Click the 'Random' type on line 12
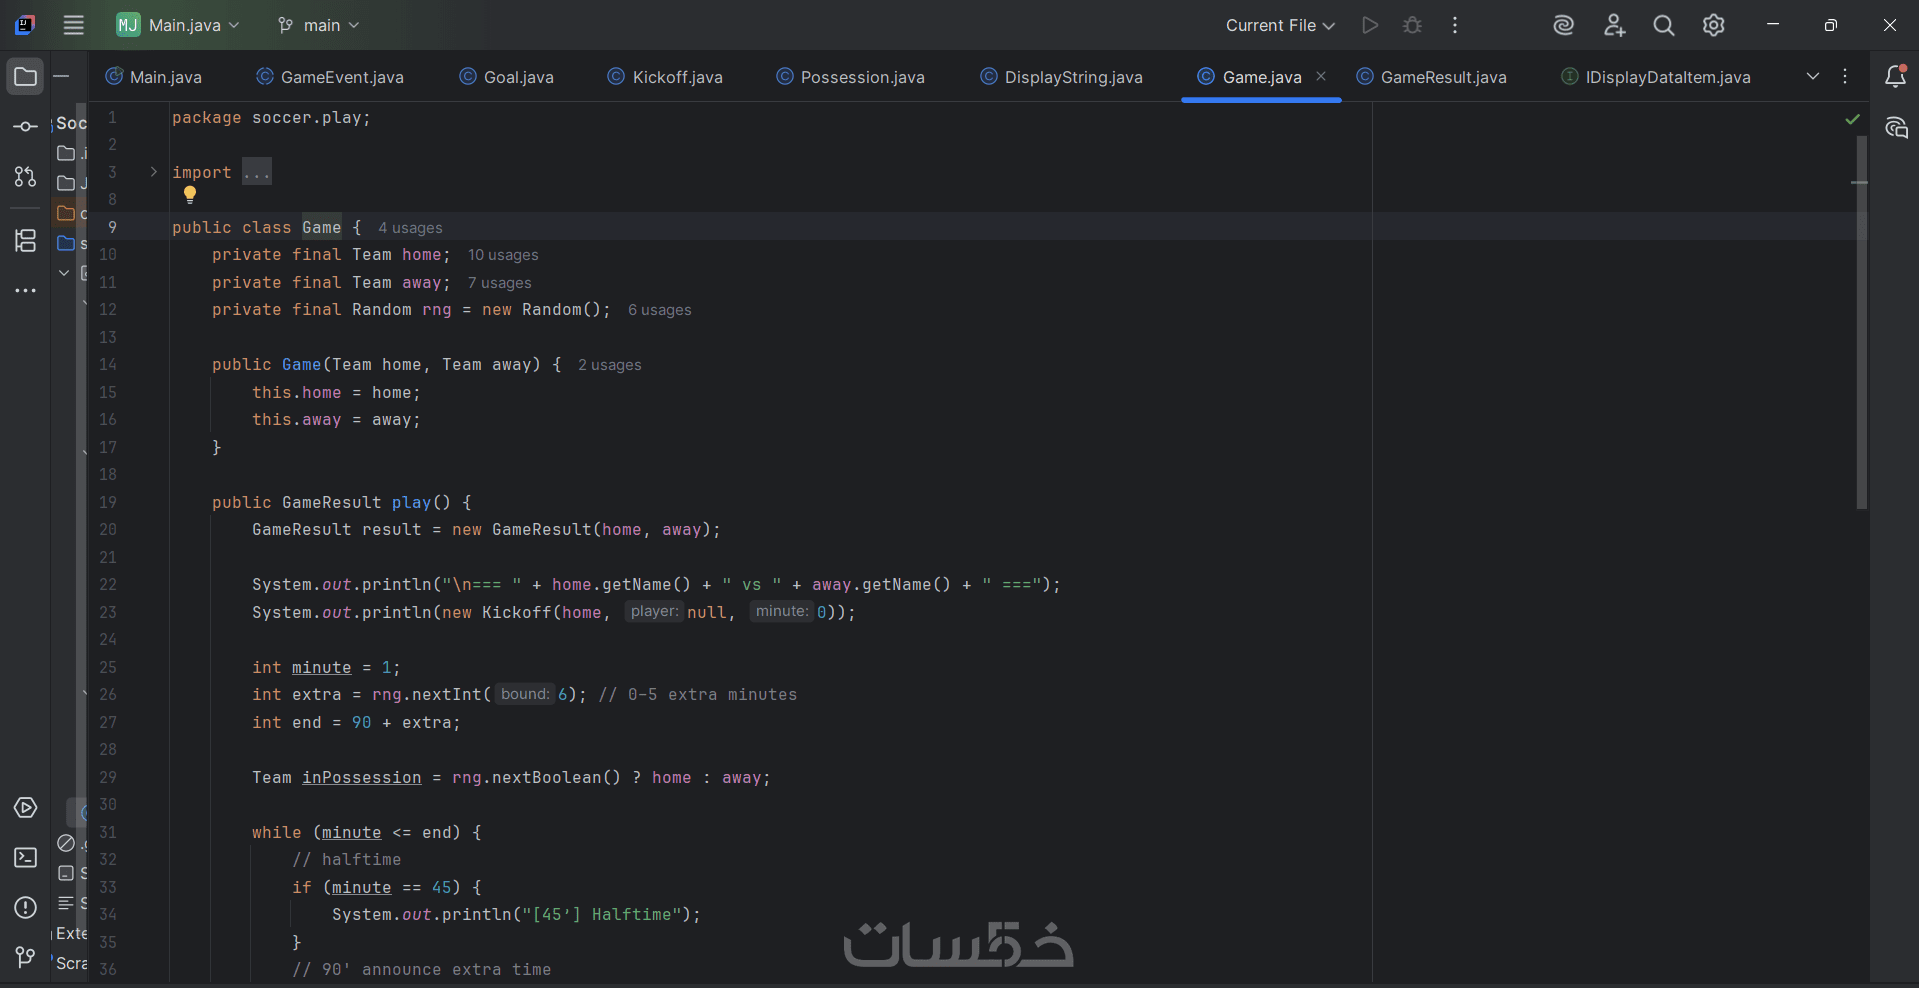Image resolution: width=1919 pixels, height=988 pixels. 381,310
